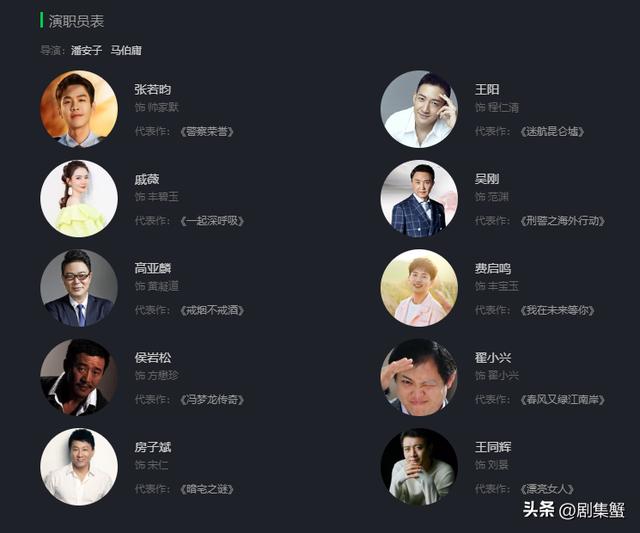The height and width of the screenshot is (533, 640).
Task: View 费启鸣's profile thumbnail
Action: 419,288
